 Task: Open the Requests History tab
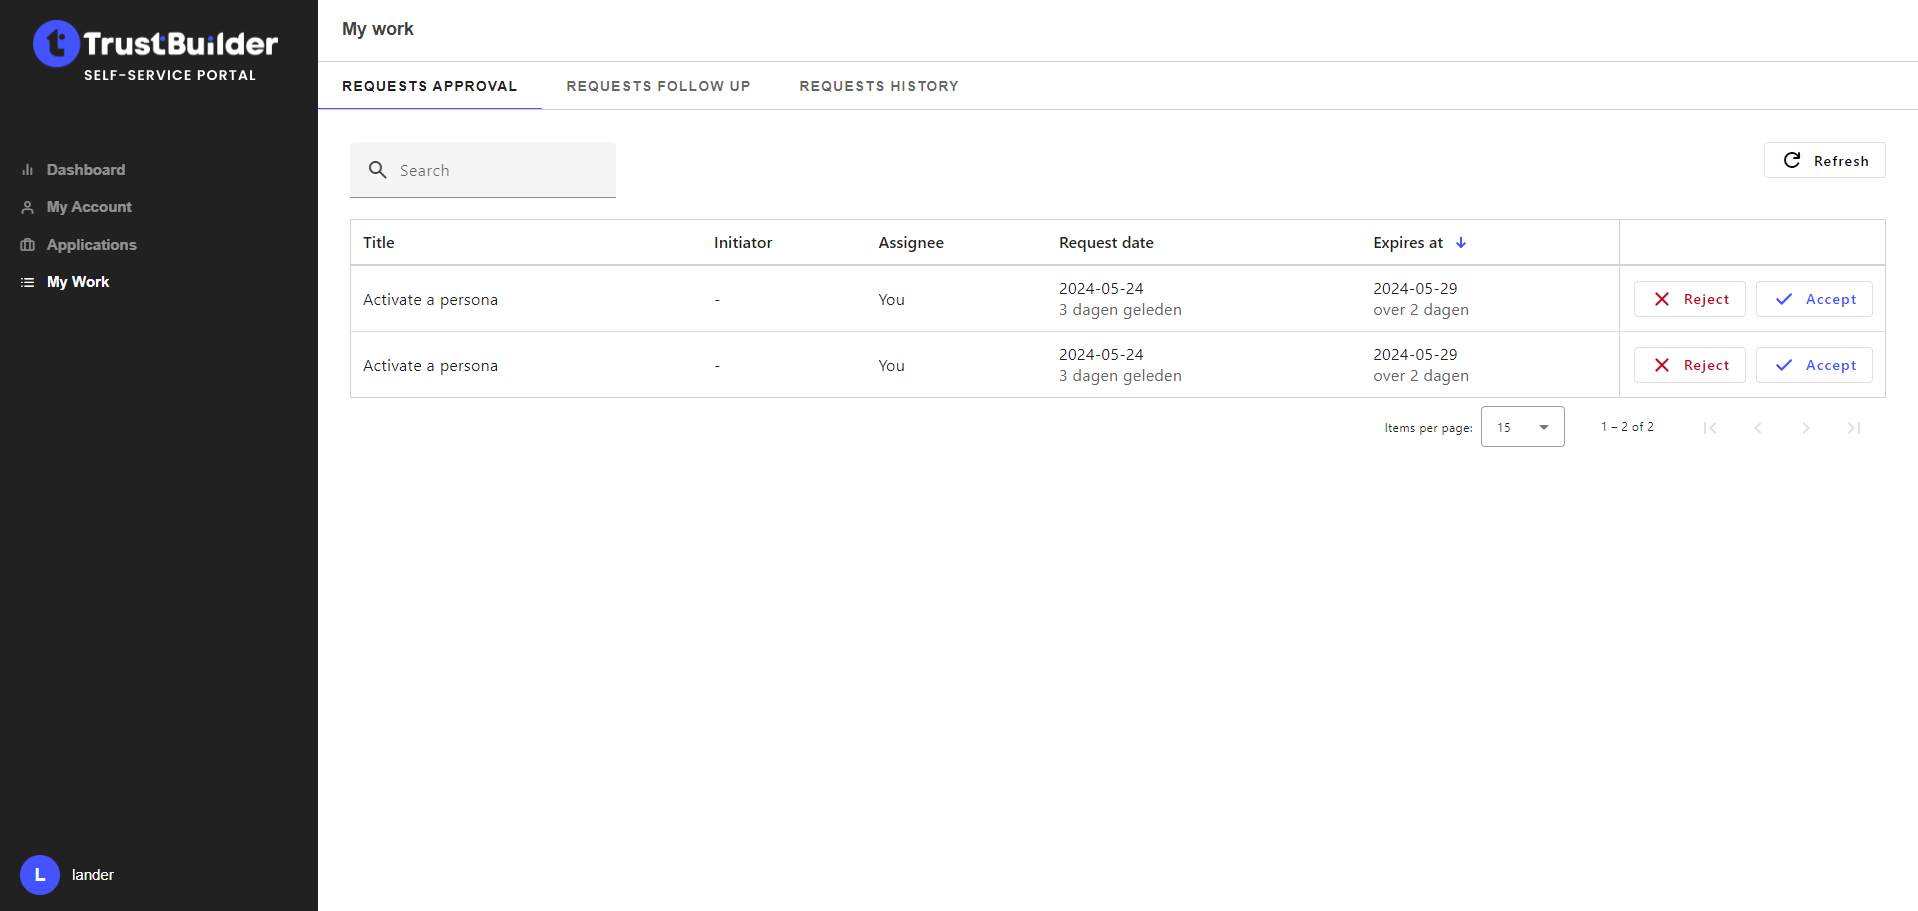click(878, 86)
